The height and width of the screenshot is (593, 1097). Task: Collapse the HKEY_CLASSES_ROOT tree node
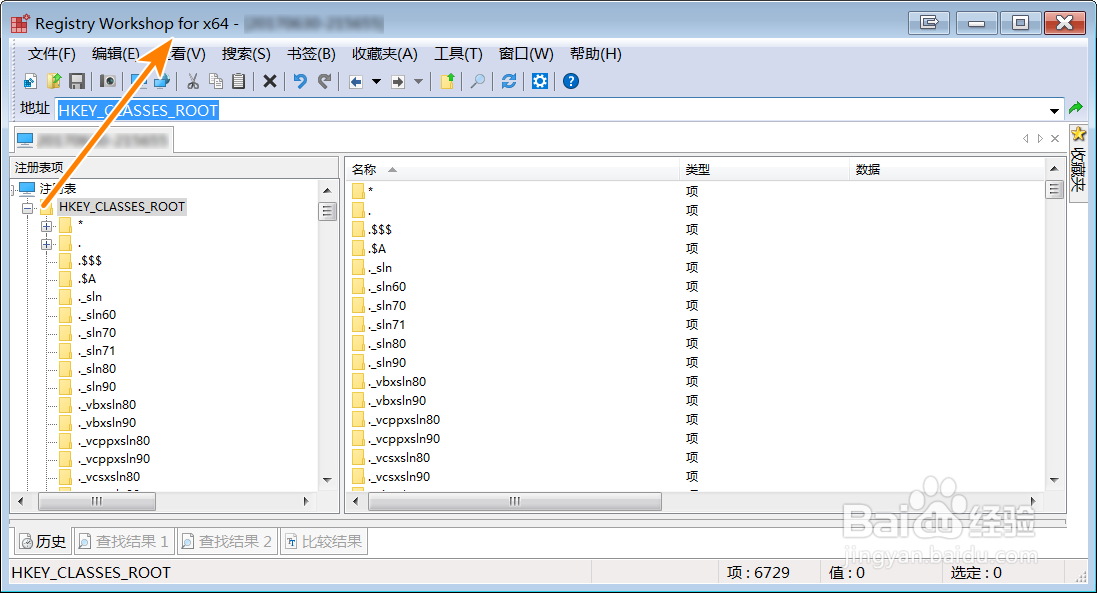(28, 208)
